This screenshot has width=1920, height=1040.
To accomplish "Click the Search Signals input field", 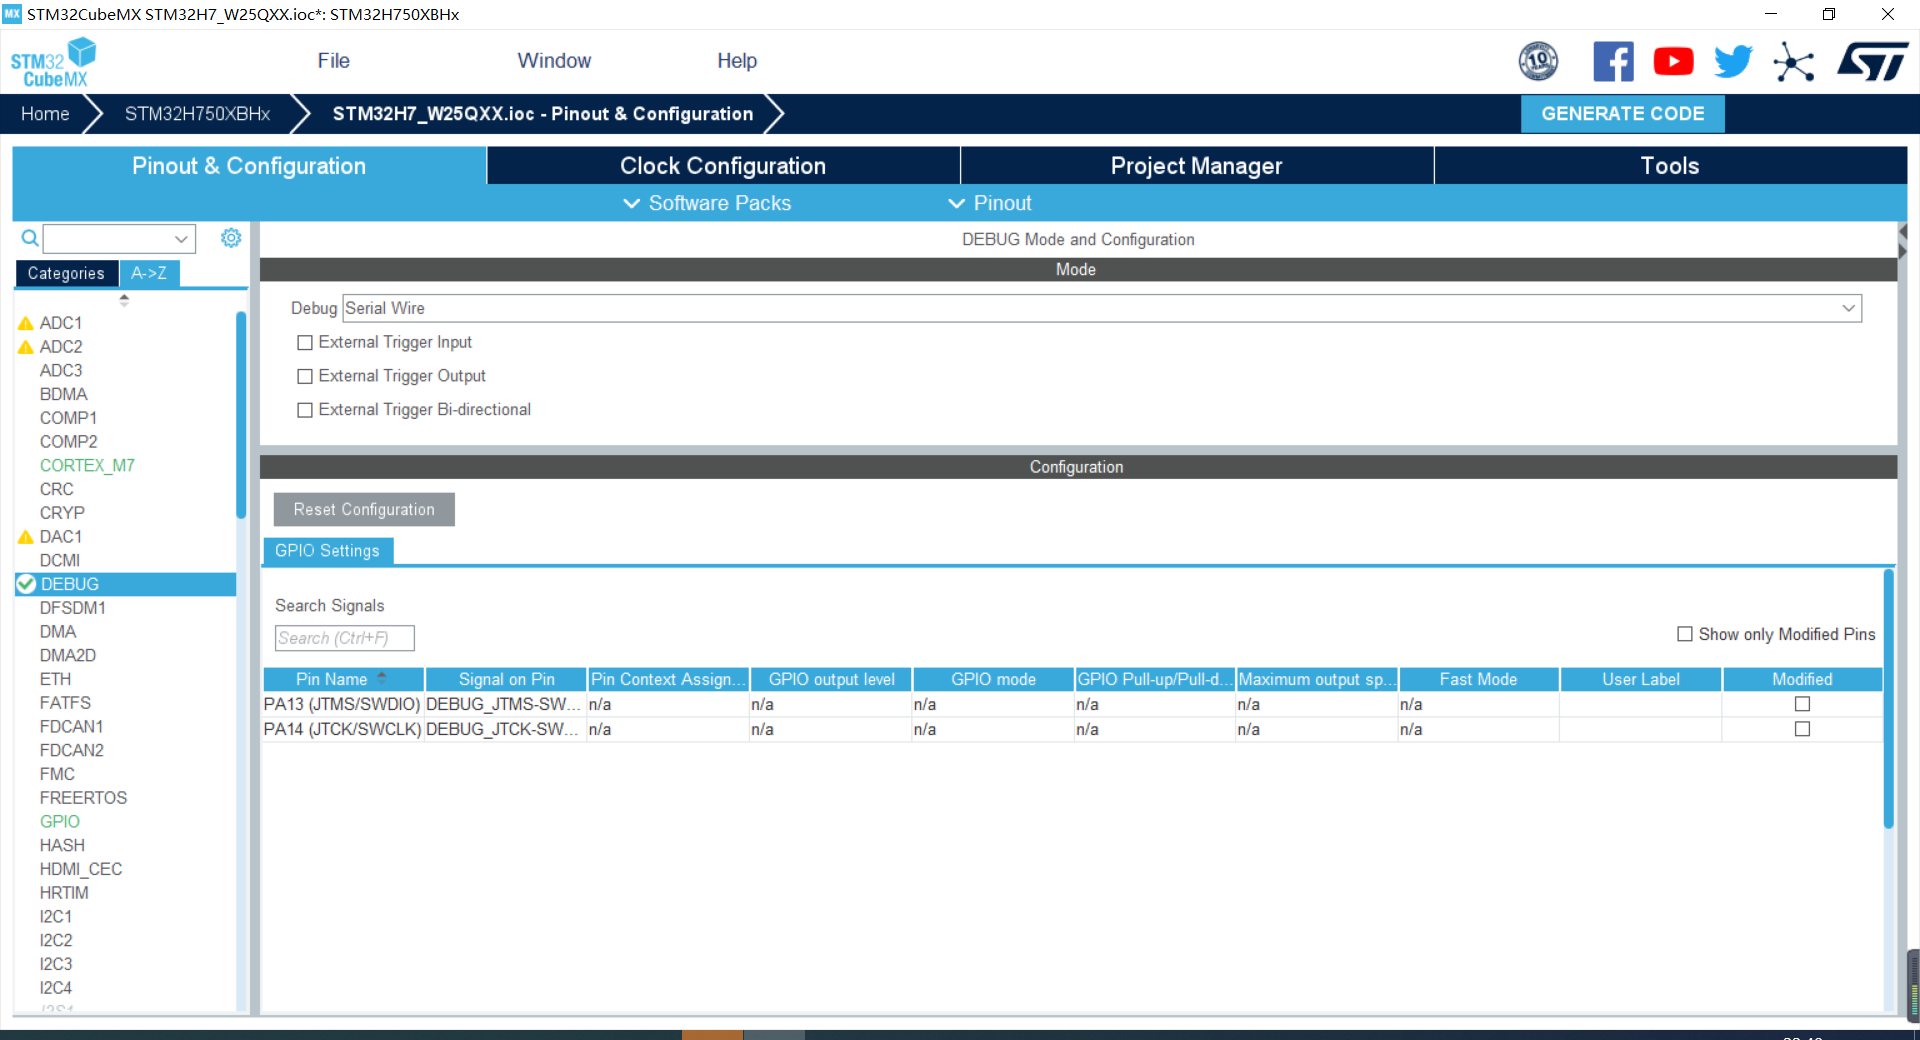I will 344,638.
